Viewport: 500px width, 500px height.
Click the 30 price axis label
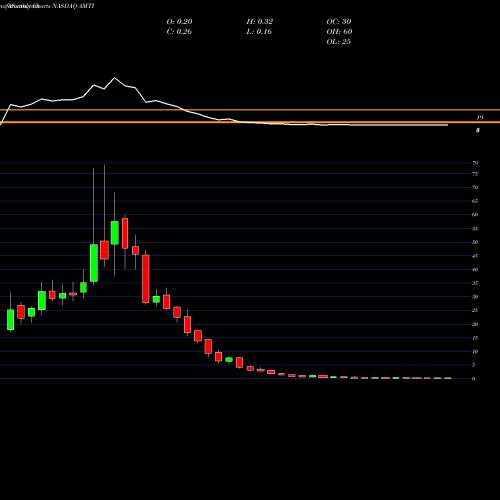[475, 297]
